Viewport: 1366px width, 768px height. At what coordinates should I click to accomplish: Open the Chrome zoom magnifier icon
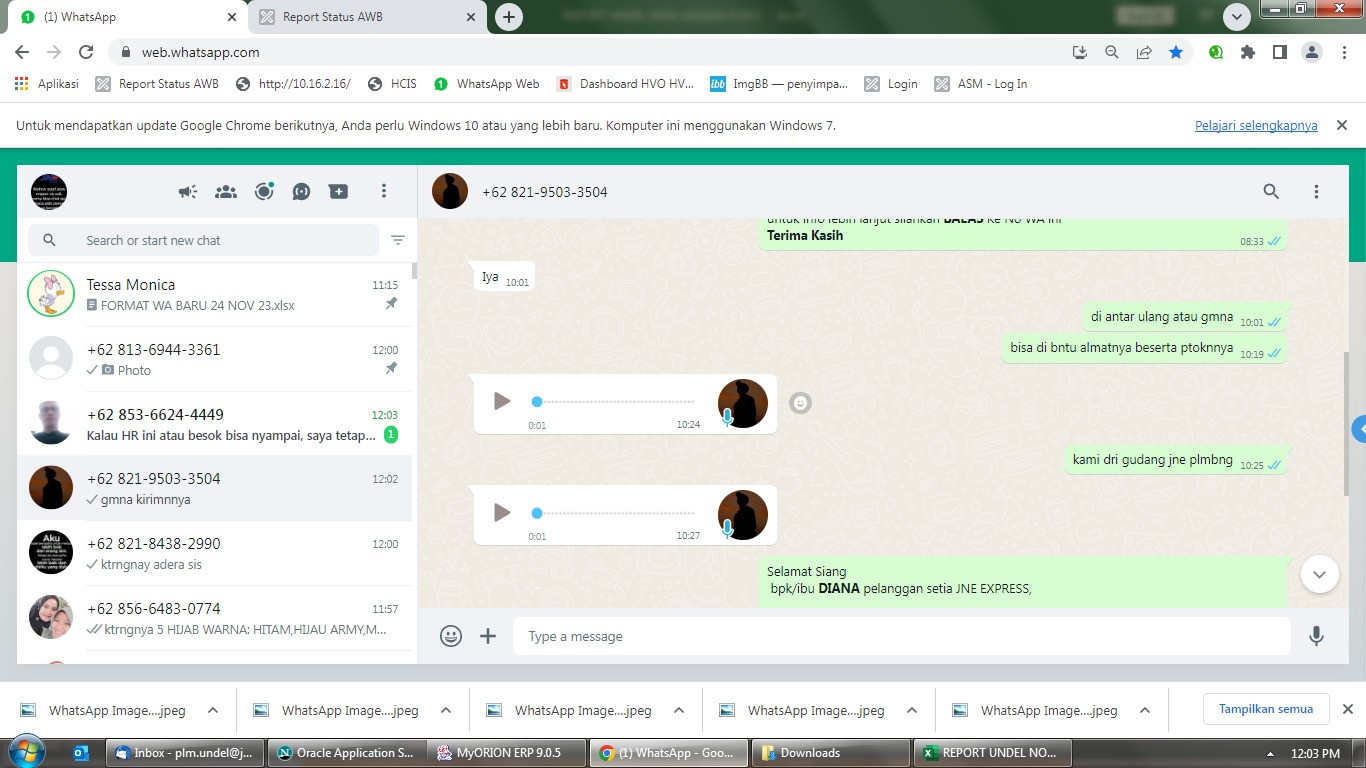[1111, 52]
